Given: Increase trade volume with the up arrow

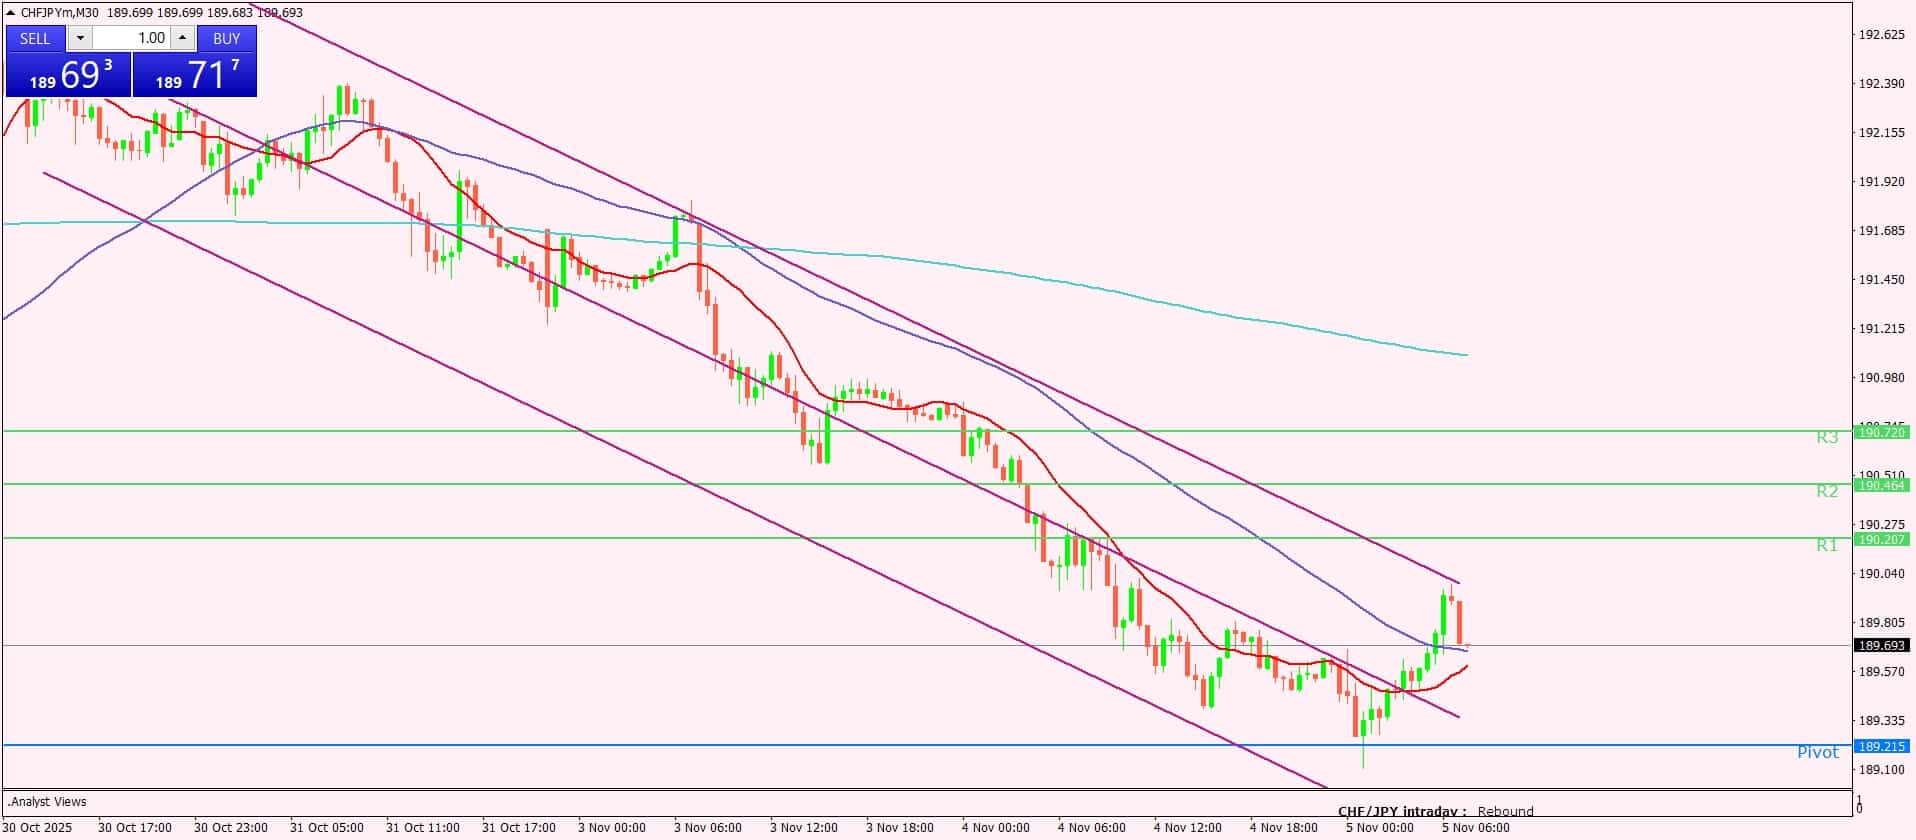Looking at the screenshot, I should coord(182,38).
